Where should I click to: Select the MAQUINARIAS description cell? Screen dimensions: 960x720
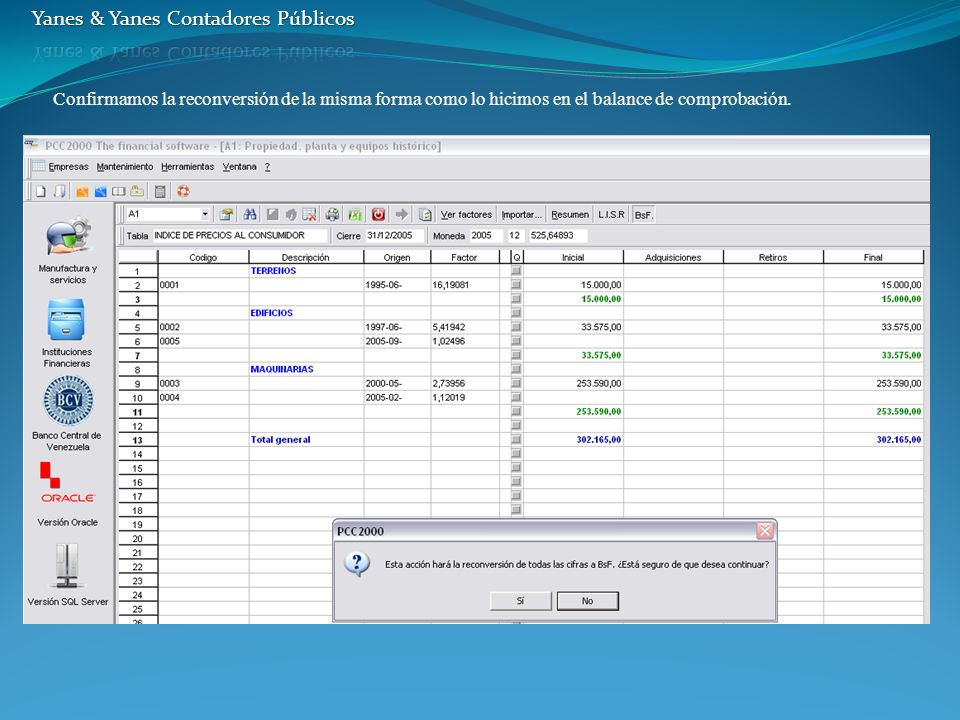pos(307,369)
